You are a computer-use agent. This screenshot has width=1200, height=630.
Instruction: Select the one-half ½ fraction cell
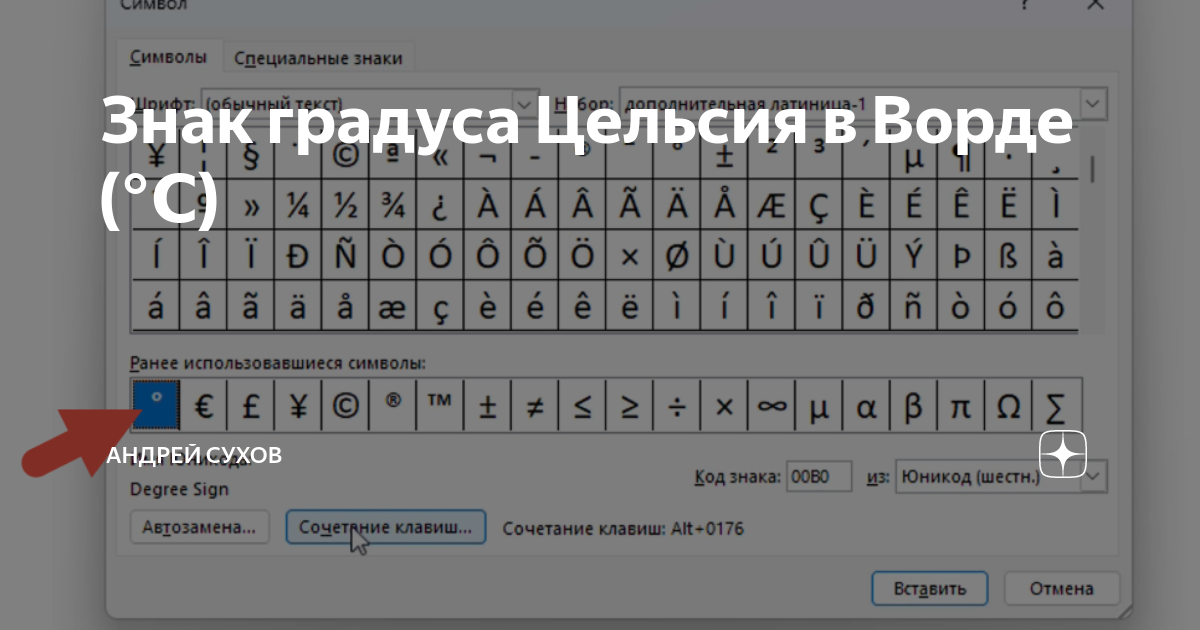coord(345,205)
